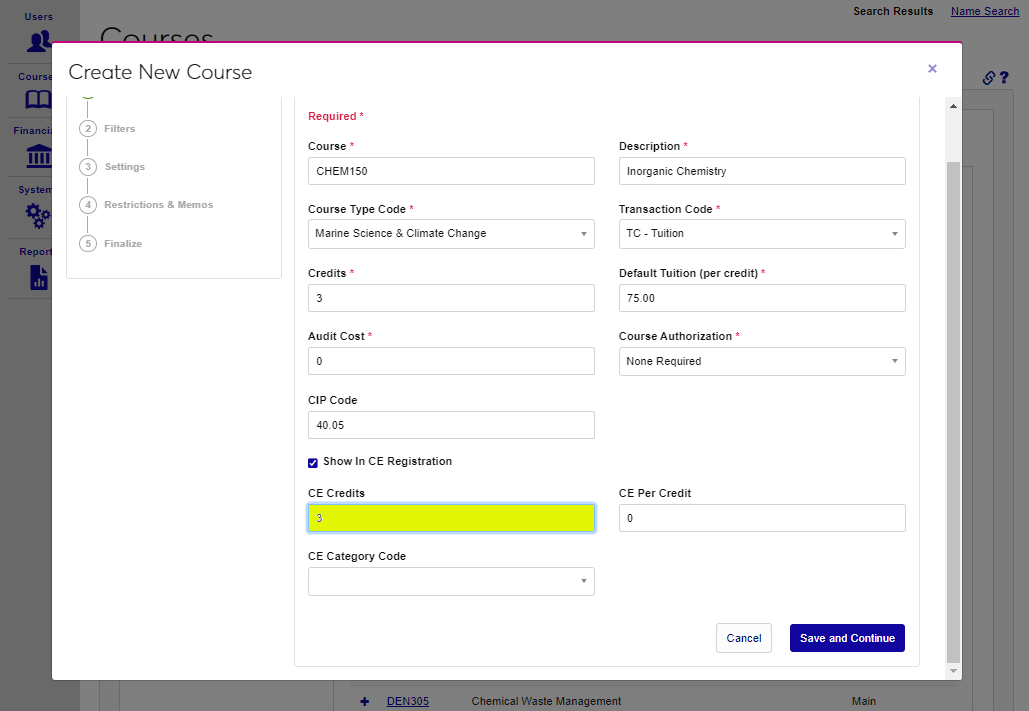Go to the Filters step
Image resolution: width=1029 pixels, height=711 pixels.
coord(119,129)
